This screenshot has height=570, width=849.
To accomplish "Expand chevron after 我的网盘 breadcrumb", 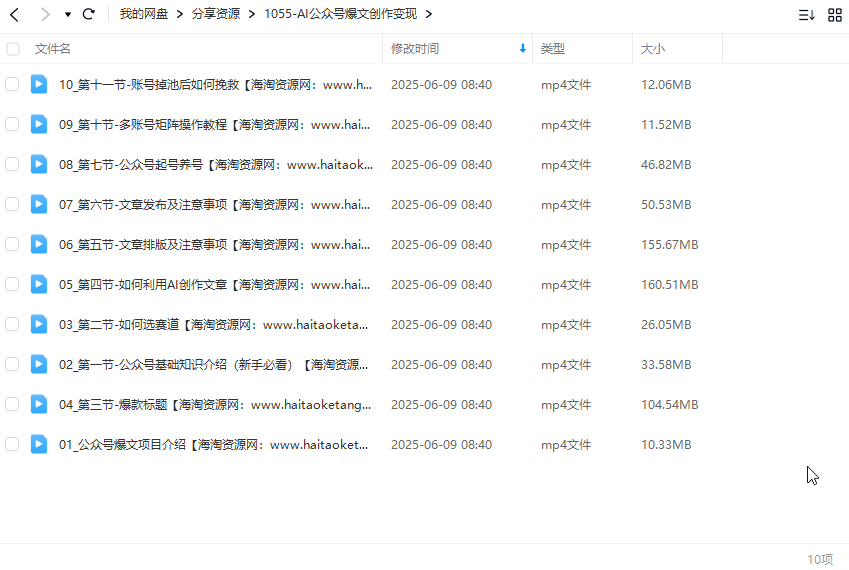I will pos(180,14).
